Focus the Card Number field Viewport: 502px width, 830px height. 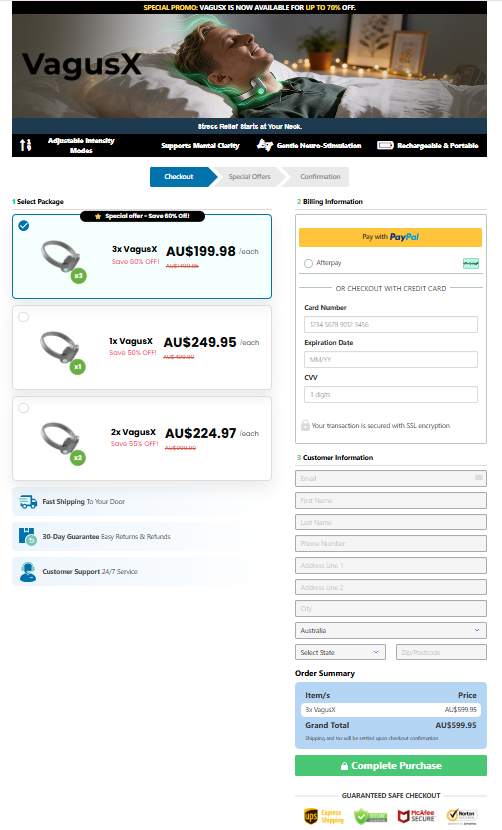point(391,324)
